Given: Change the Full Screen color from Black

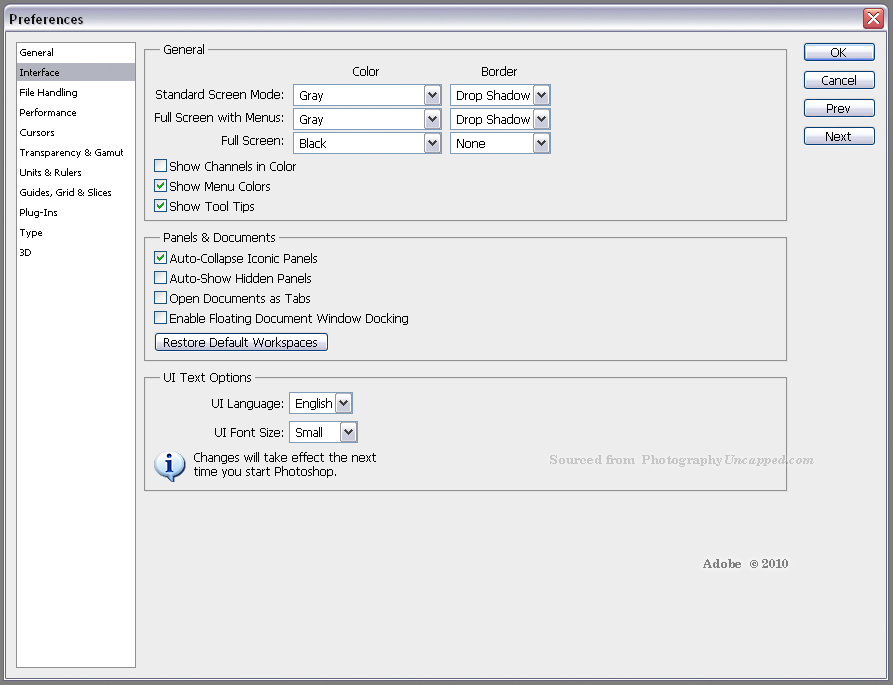Looking at the screenshot, I should (x=431, y=142).
